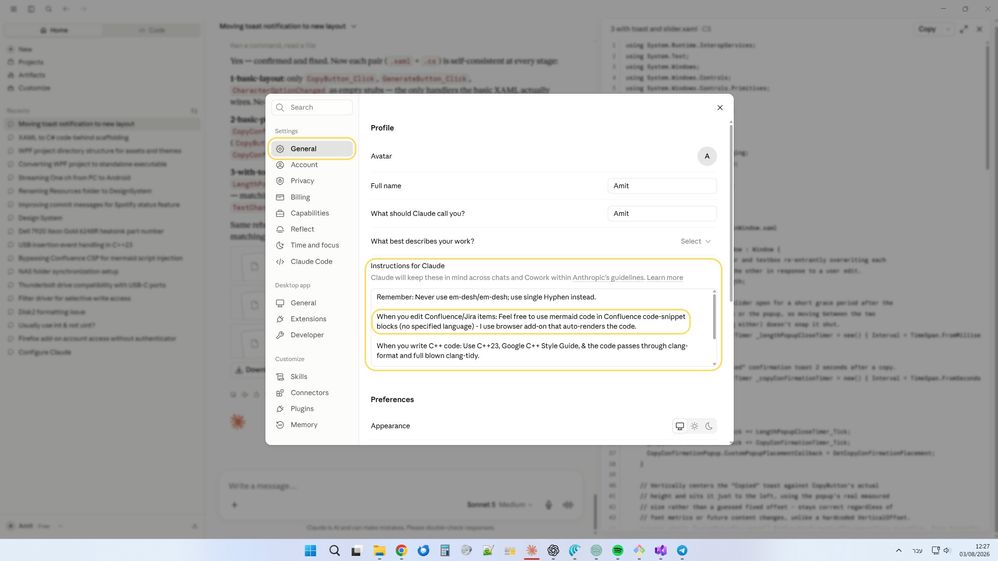The width and height of the screenshot is (998, 561).
Task: Click the microphone icon in the message composer
Action: (x=549, y=505)
